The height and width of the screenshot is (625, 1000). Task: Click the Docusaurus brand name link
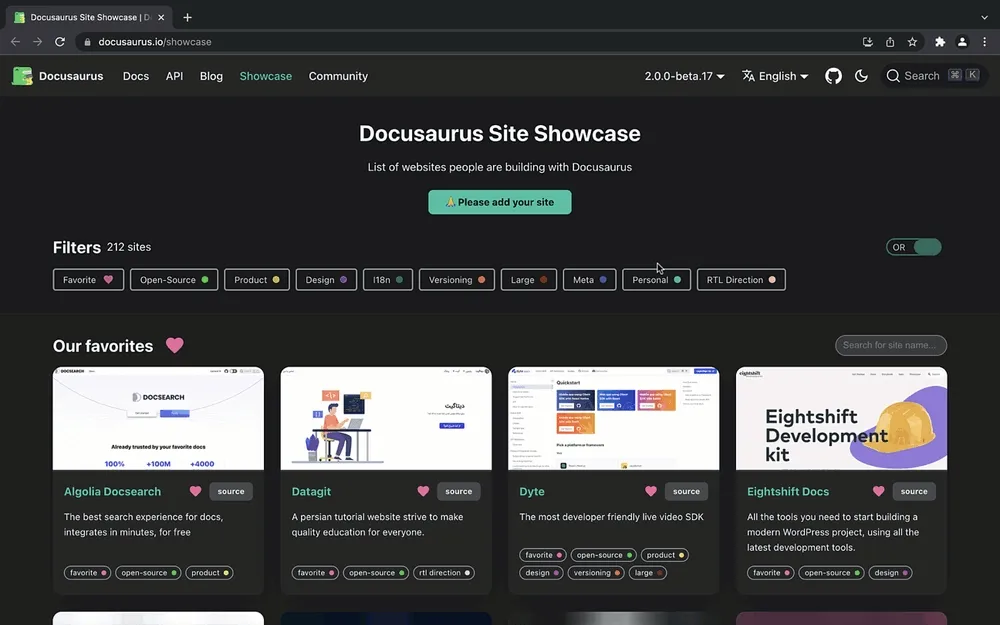(x=71, y=76)
